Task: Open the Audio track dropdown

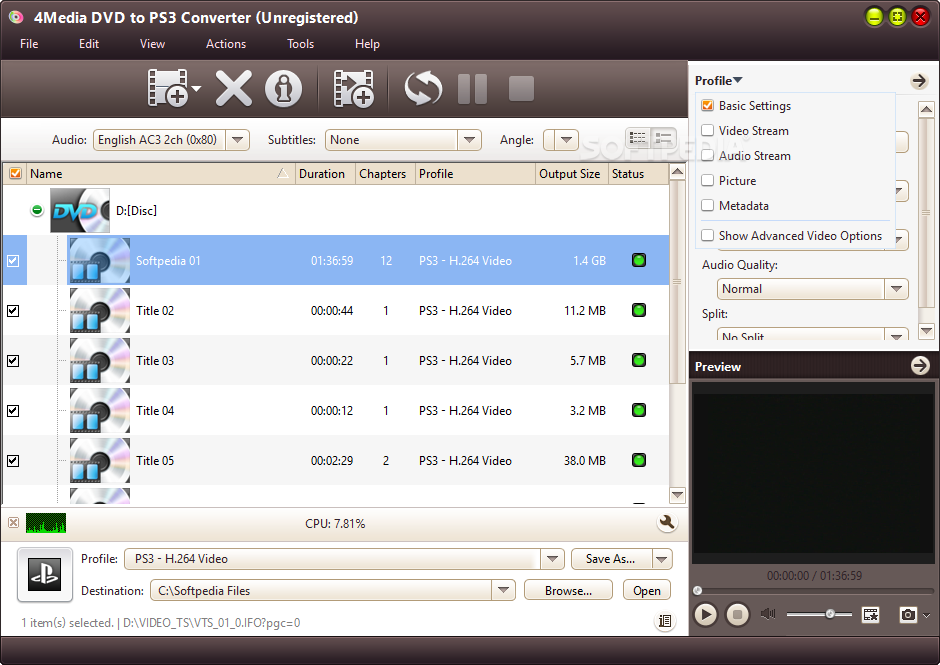Action: 237,140
